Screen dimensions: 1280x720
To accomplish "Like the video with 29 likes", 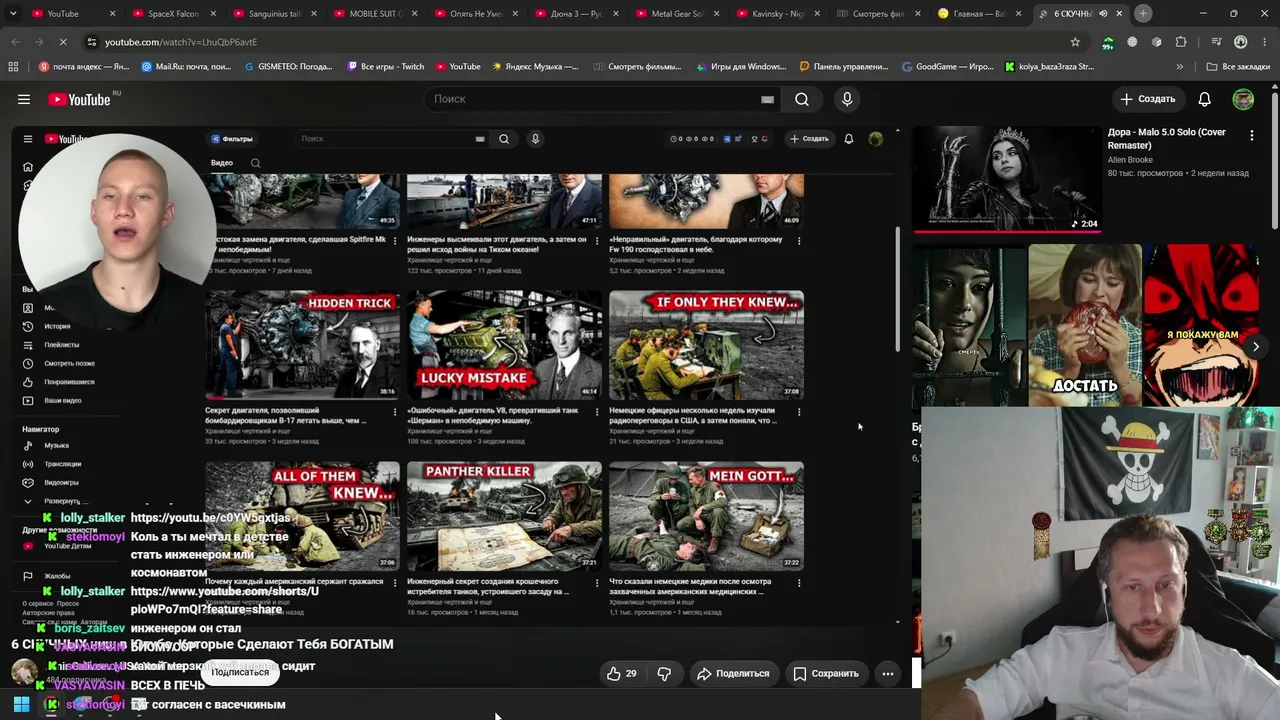I will pyautogui.click(x=622, y=674).
